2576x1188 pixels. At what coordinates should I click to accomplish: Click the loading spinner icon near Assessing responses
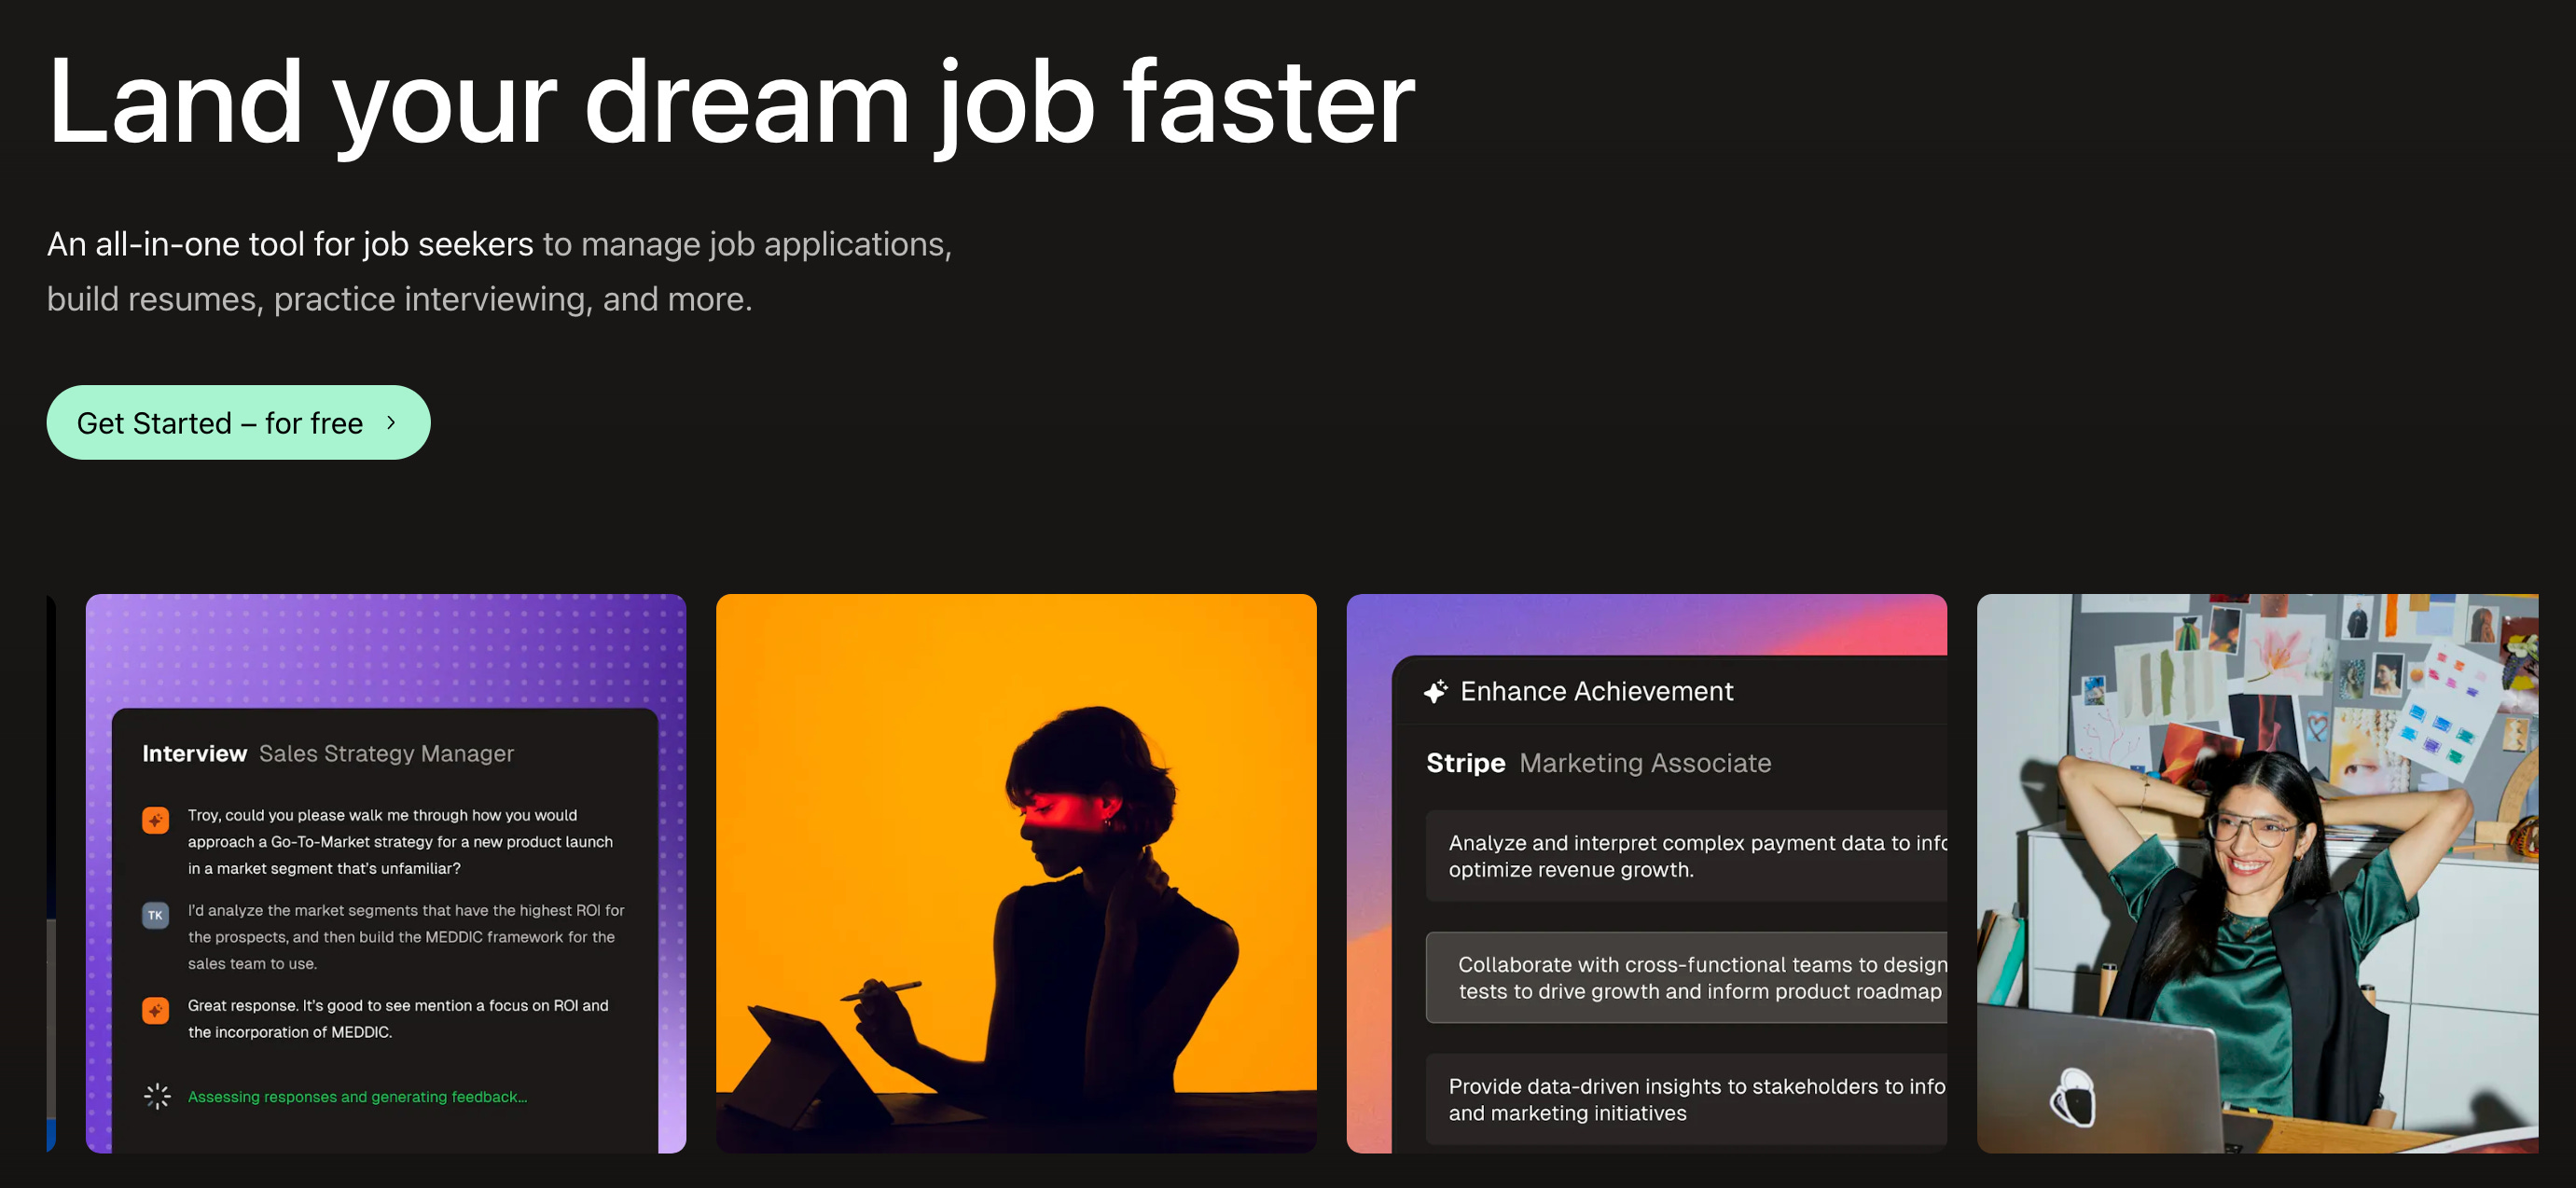157,1096
